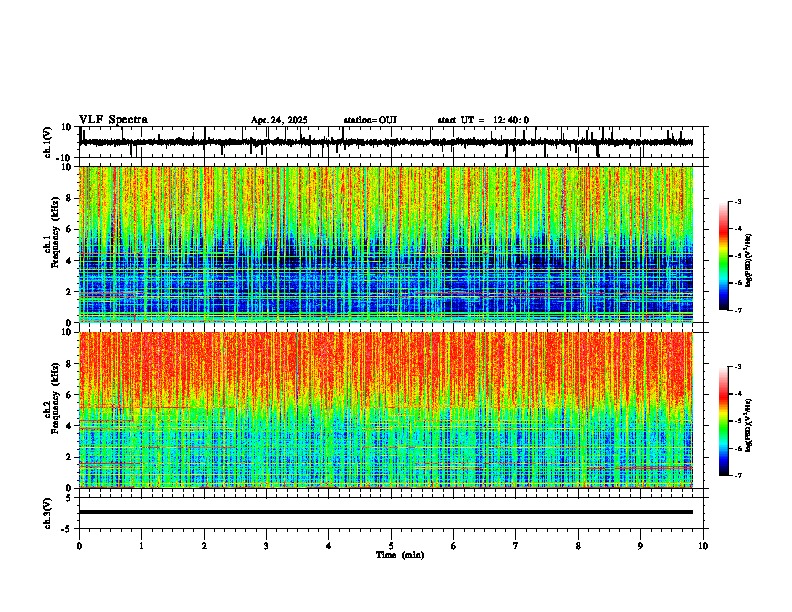Click the "ch.3(V)" axis label
Screen dimensions: 792x612
[48, 513]
